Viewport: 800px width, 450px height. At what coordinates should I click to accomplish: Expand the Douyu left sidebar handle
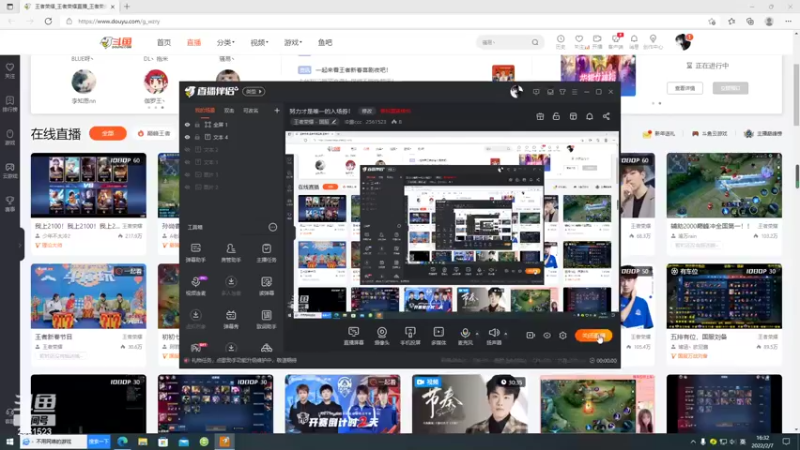(21, 245)
